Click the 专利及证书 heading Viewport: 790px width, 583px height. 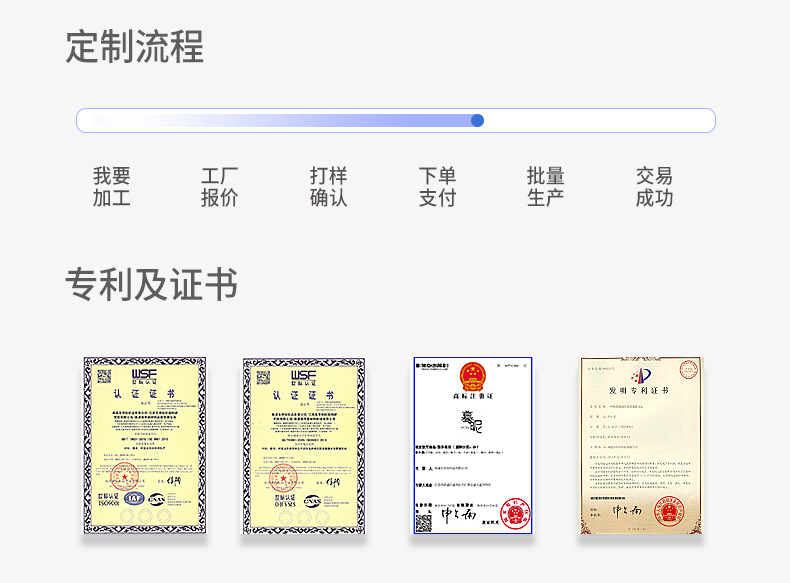(x=151, y=285)
